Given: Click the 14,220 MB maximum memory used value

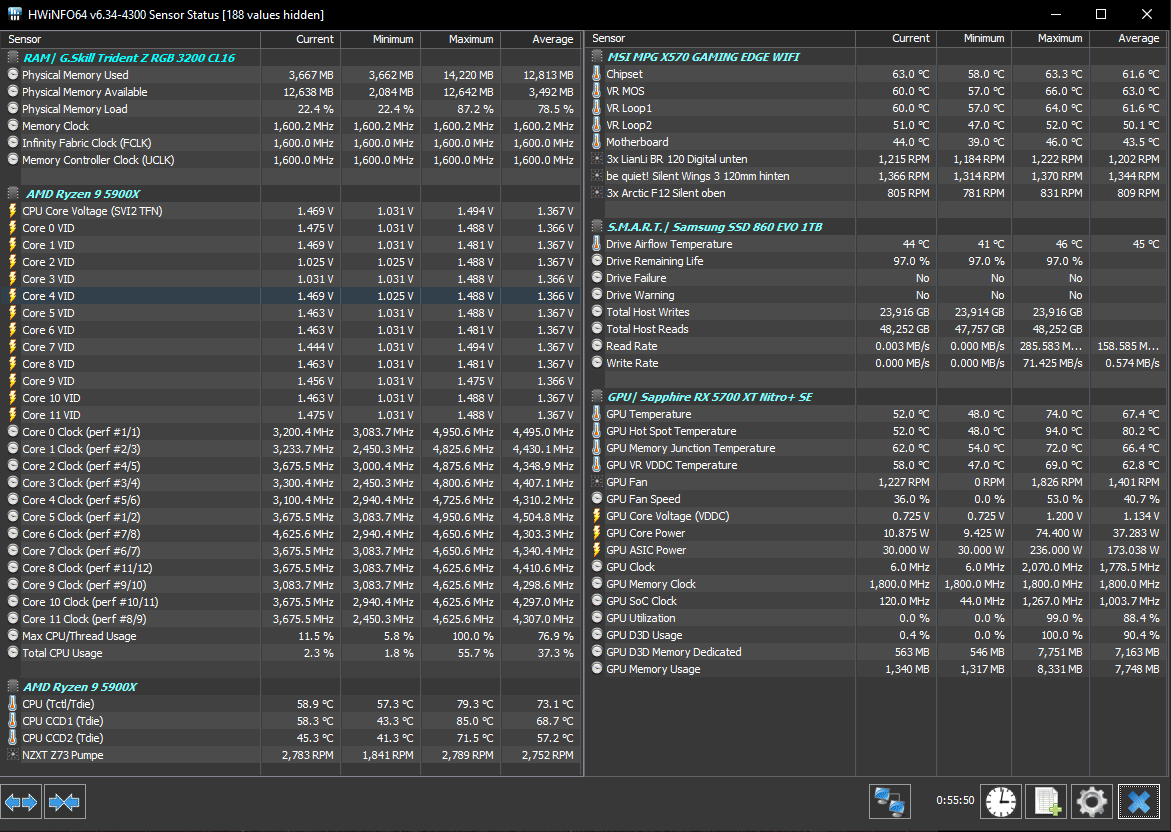Looking at the screenshot, I should coord(468,75).
